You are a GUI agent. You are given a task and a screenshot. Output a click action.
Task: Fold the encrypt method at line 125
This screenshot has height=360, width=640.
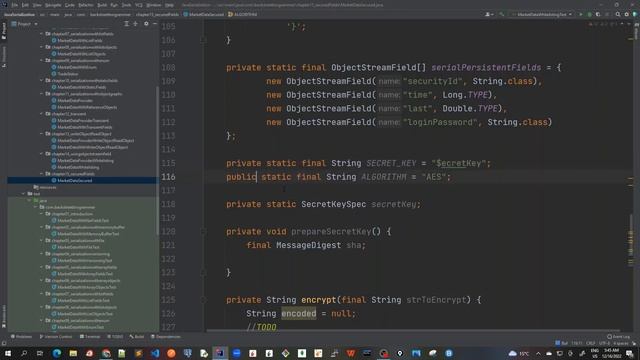pyautogui.click(x=203, y=300)
